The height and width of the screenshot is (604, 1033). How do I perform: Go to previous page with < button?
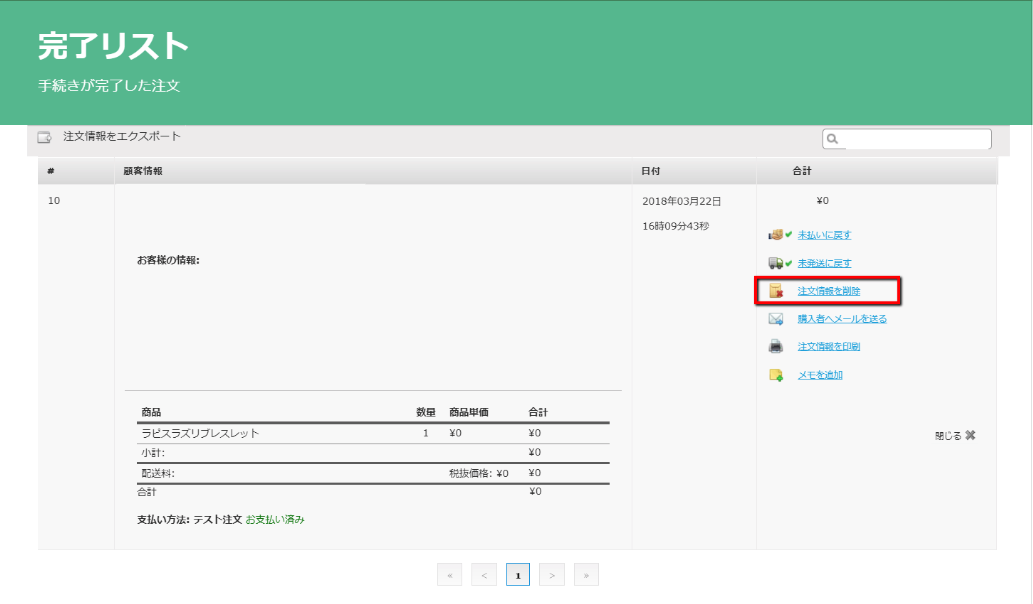coord(484,575)
